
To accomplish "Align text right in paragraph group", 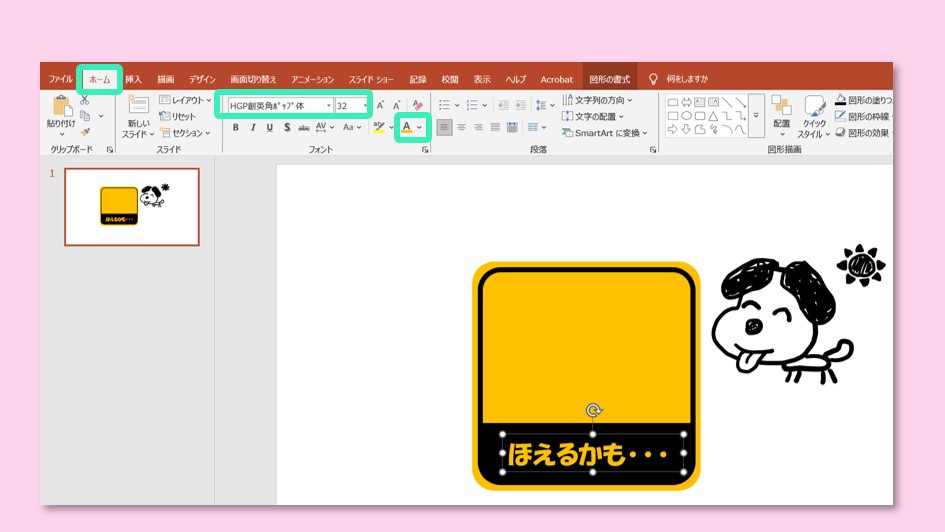I will coord(478,127).
